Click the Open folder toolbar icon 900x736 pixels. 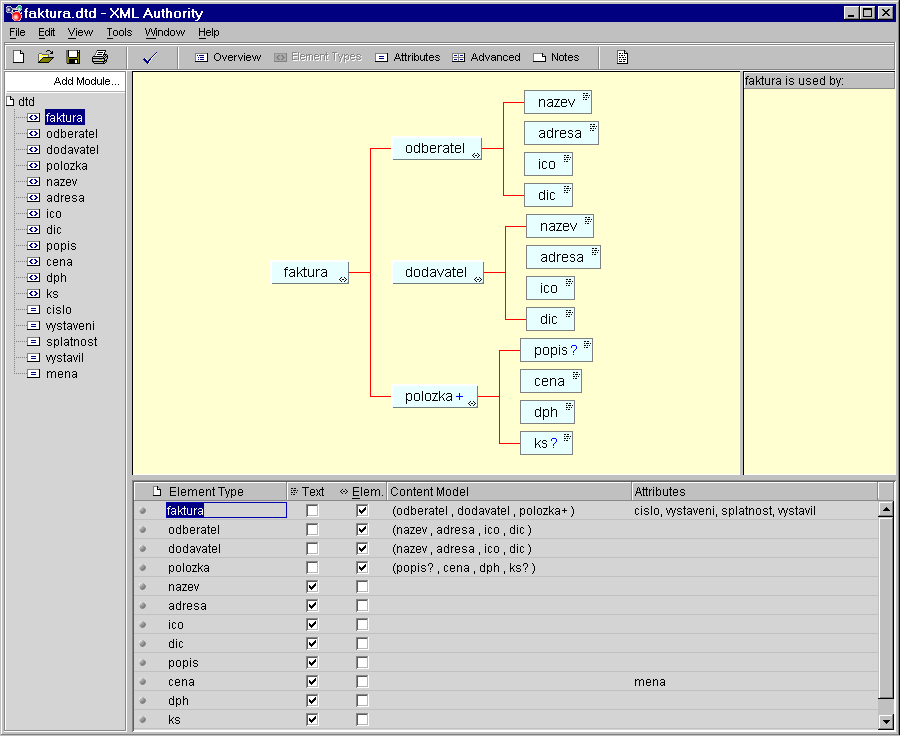tap(45, 57)
